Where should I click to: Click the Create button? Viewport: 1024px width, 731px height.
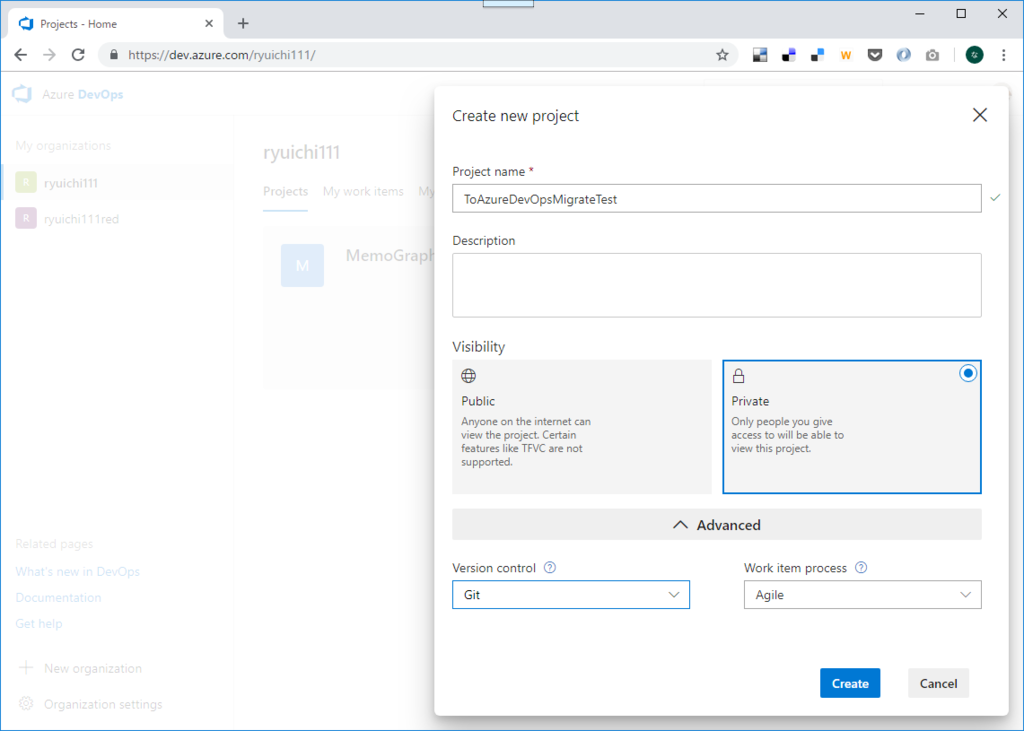tap(850, 683)
